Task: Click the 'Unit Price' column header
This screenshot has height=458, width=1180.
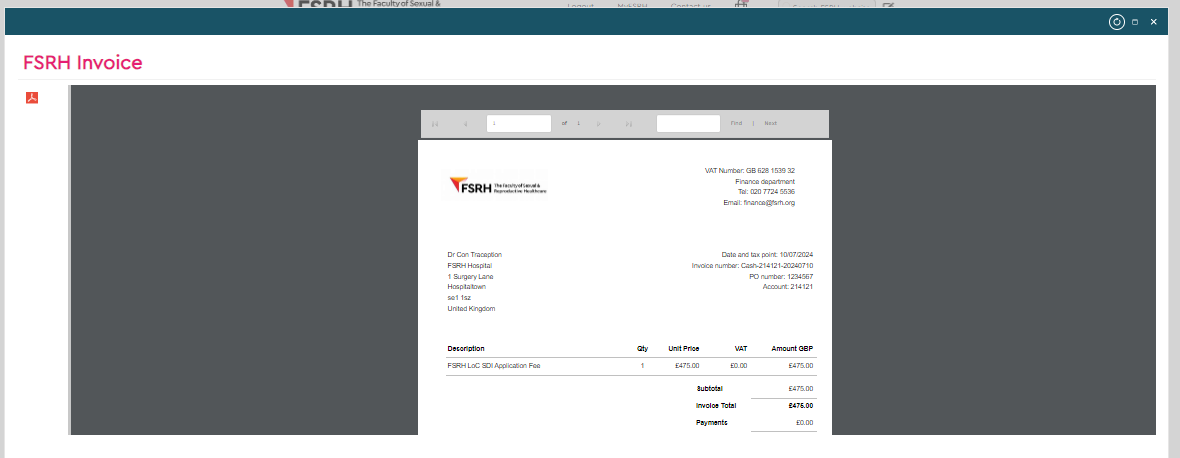Action: (x=684, y=349)
